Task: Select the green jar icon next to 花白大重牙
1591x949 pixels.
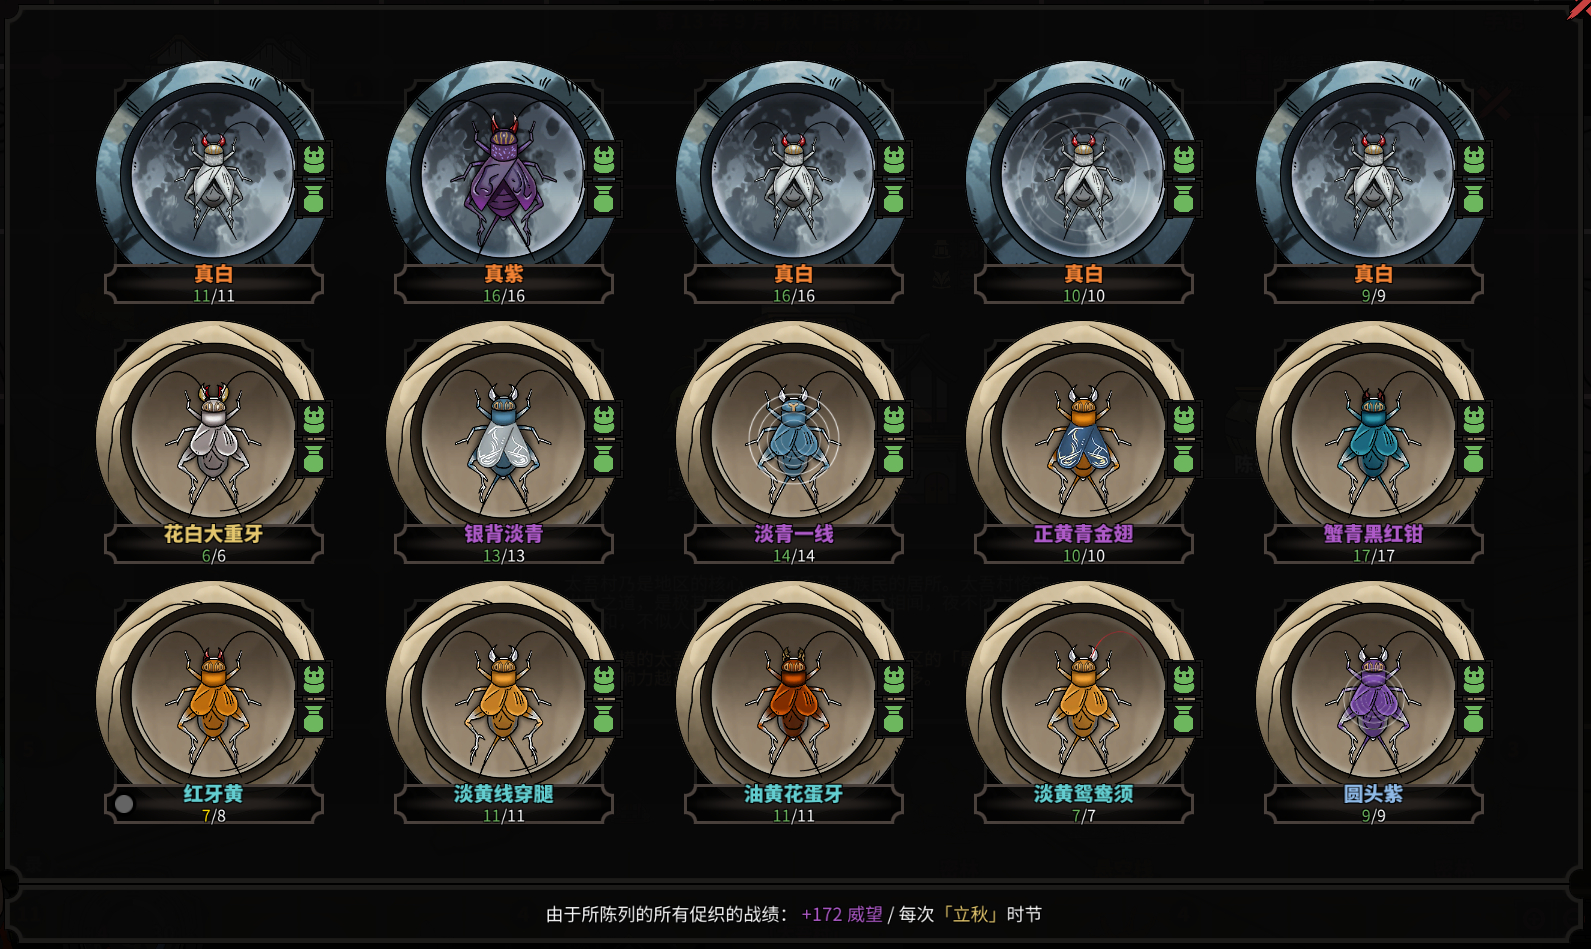Action: (x=313, y=459)
